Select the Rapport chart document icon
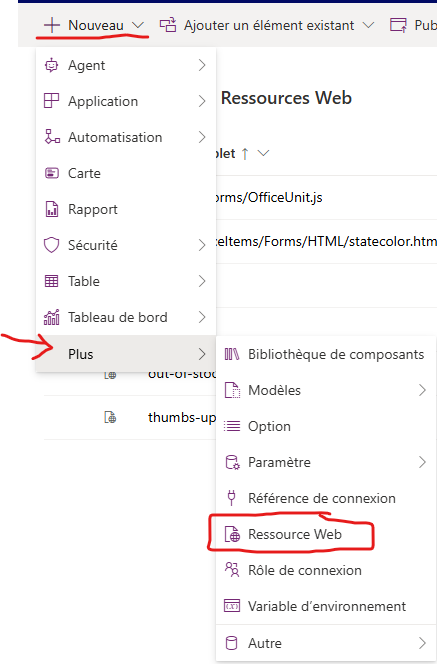Screen dimensions: 437x664 (x=52, y=209)
